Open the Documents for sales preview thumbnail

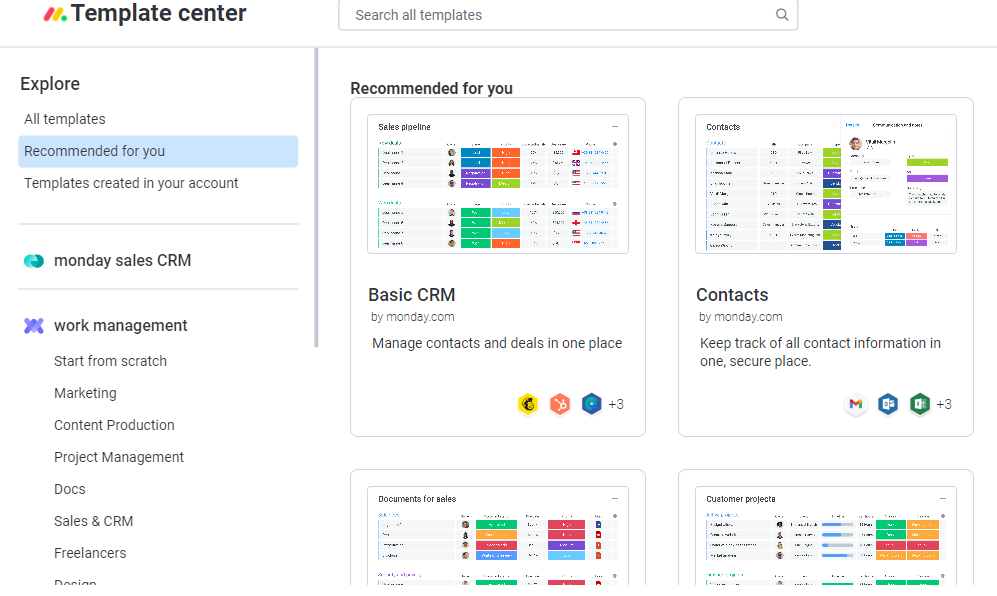pyautogui.click(x=498, y=536)
